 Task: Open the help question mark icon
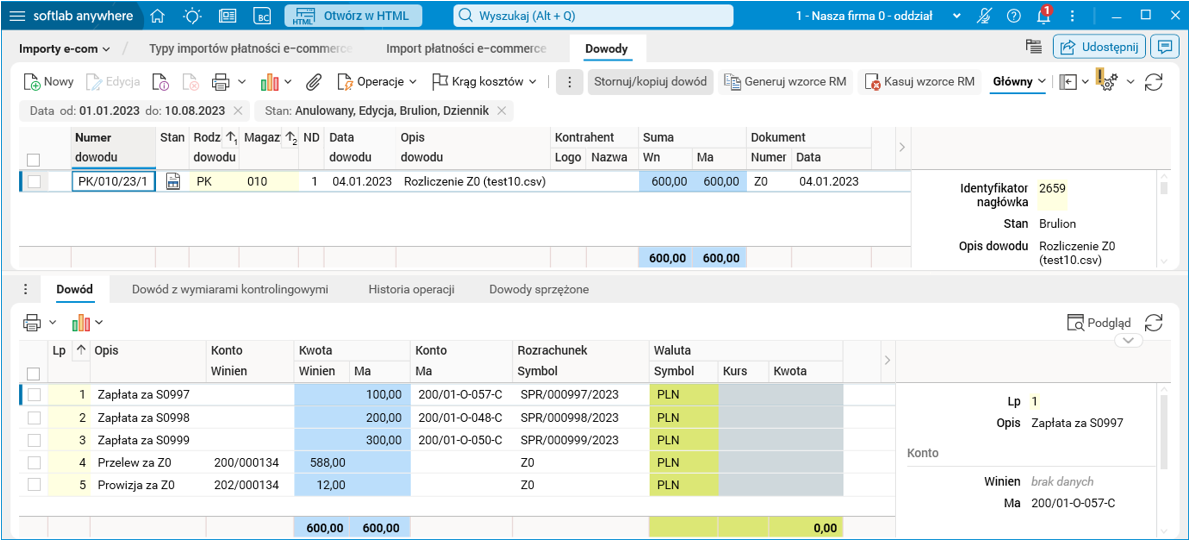[x=1014, y=16]
